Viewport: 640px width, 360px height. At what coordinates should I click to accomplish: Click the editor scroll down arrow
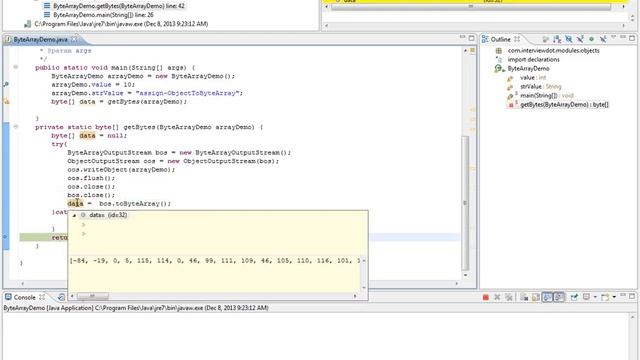(x=465, y=275)
